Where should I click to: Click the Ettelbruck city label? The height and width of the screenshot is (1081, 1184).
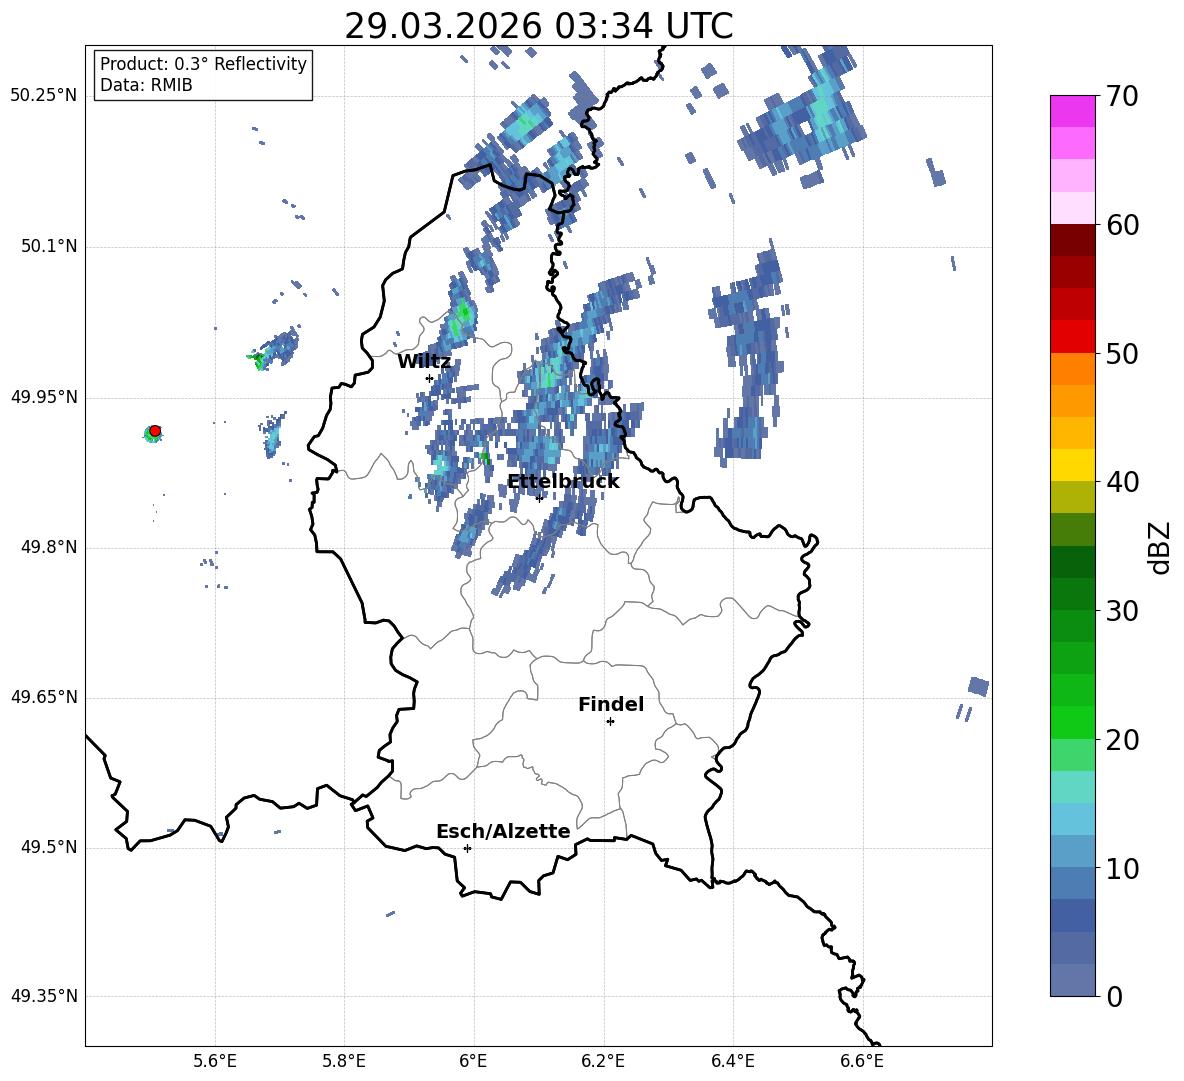pos(563,482)
